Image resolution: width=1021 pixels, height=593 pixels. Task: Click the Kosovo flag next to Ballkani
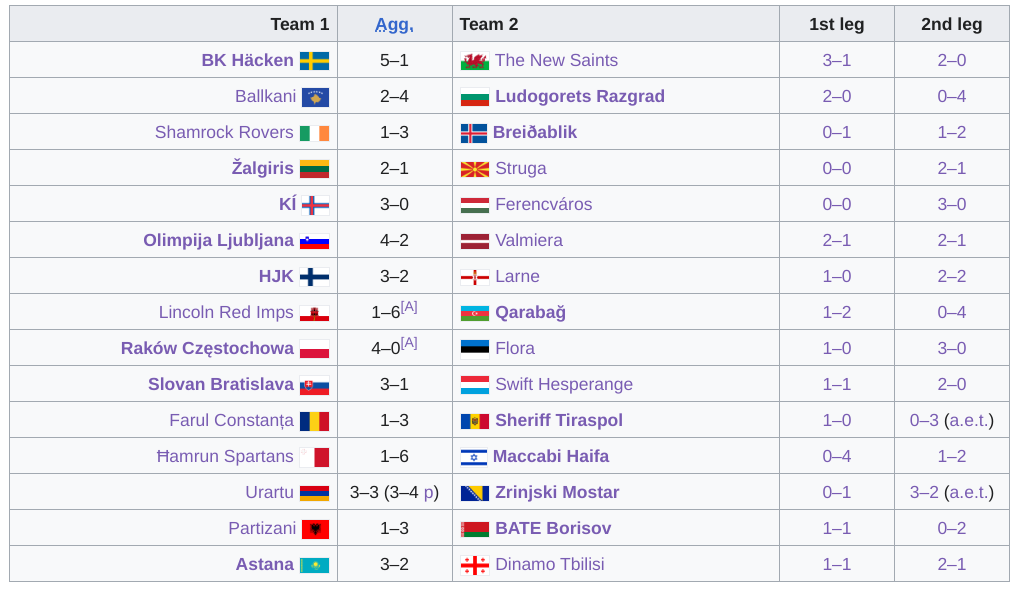coord(316,98)
